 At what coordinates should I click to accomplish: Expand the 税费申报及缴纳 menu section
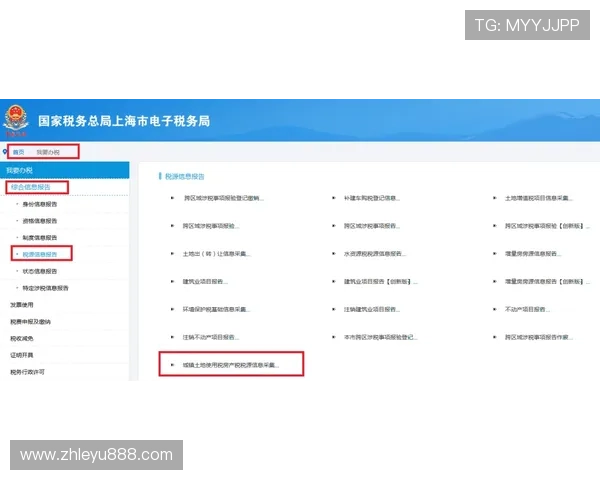30,322
